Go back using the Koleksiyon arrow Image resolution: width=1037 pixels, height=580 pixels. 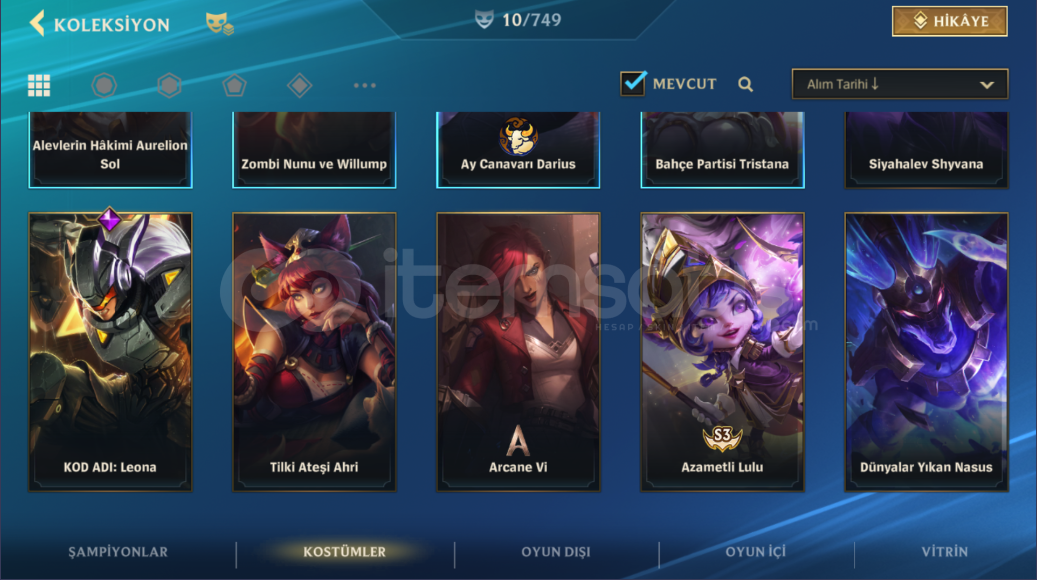pyautogui.click(x=37, y=24)
